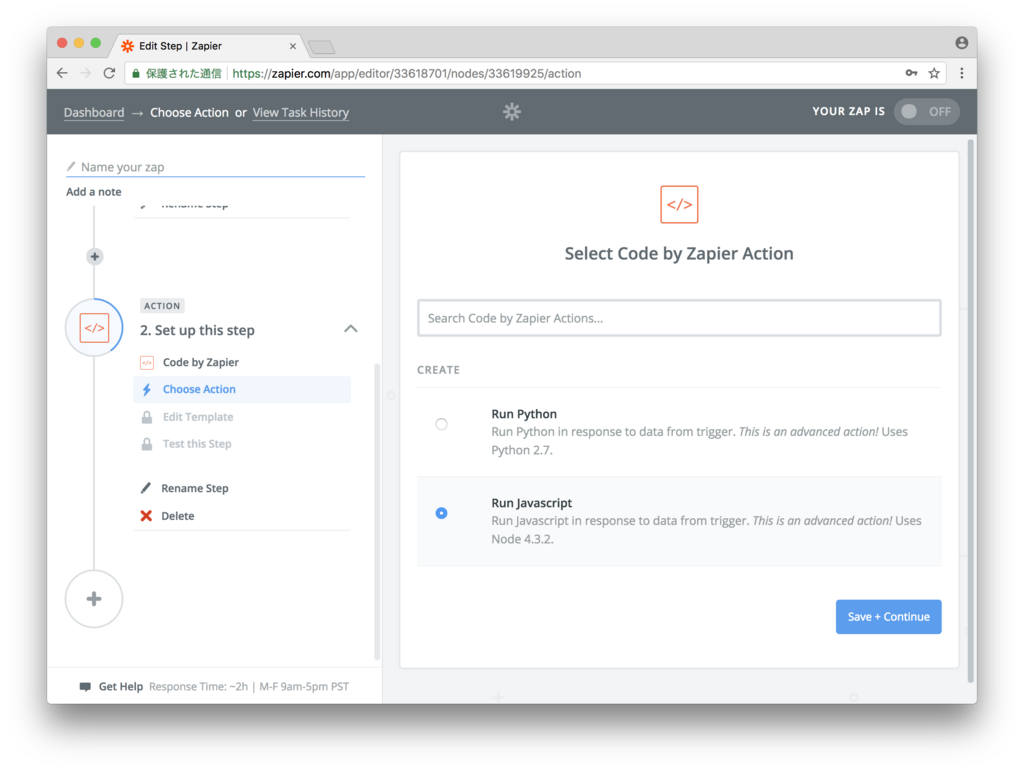Click the saved password key icon
1024x771 pixels.
[911, 73]
